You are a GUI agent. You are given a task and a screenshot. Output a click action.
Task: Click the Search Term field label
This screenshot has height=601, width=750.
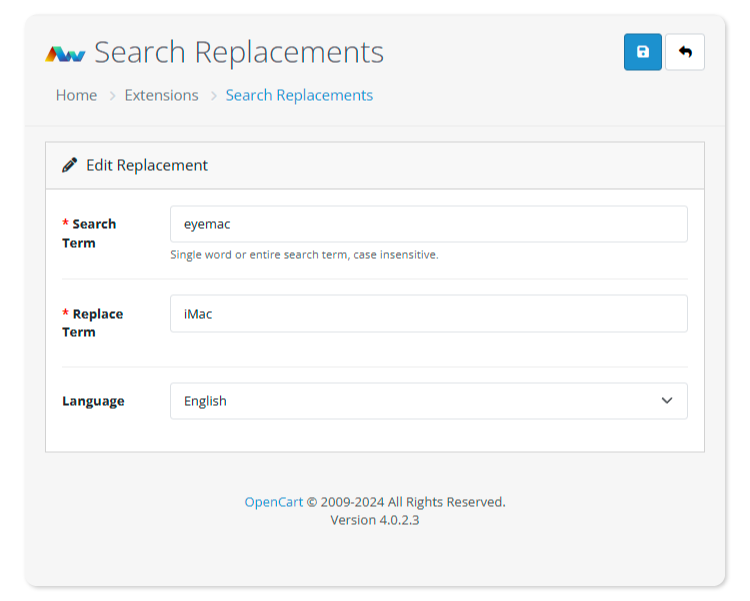coord(89,234)
